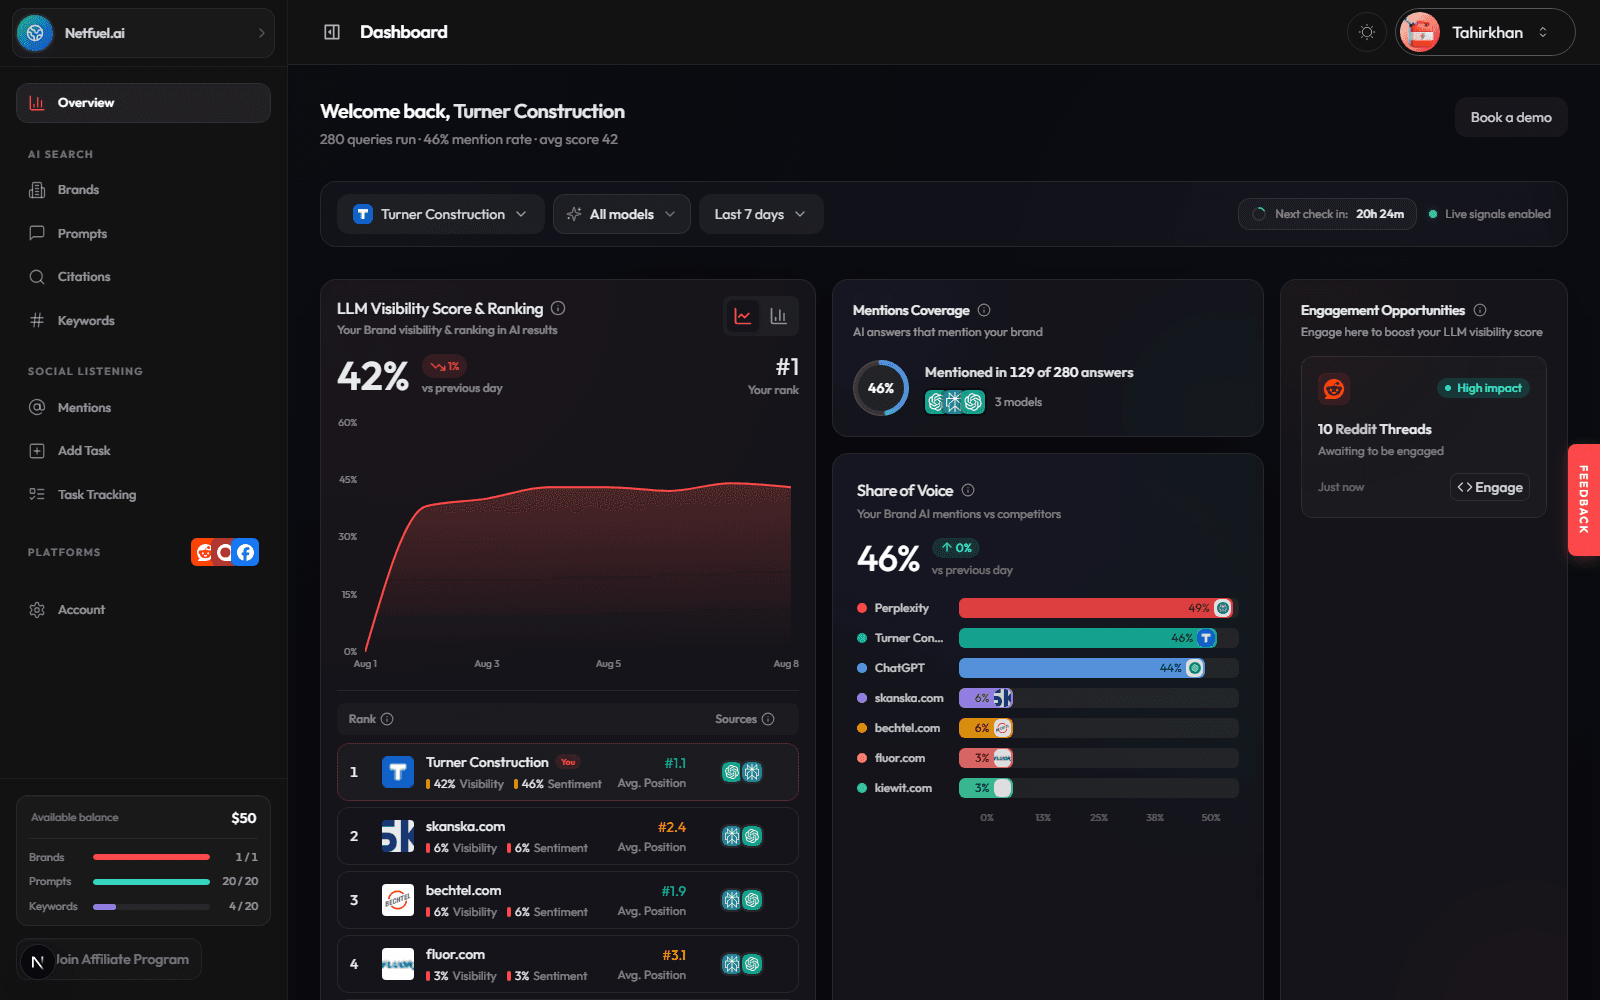Click the Book a demo button
1600x1000 pixels.
pos(1511,117)
